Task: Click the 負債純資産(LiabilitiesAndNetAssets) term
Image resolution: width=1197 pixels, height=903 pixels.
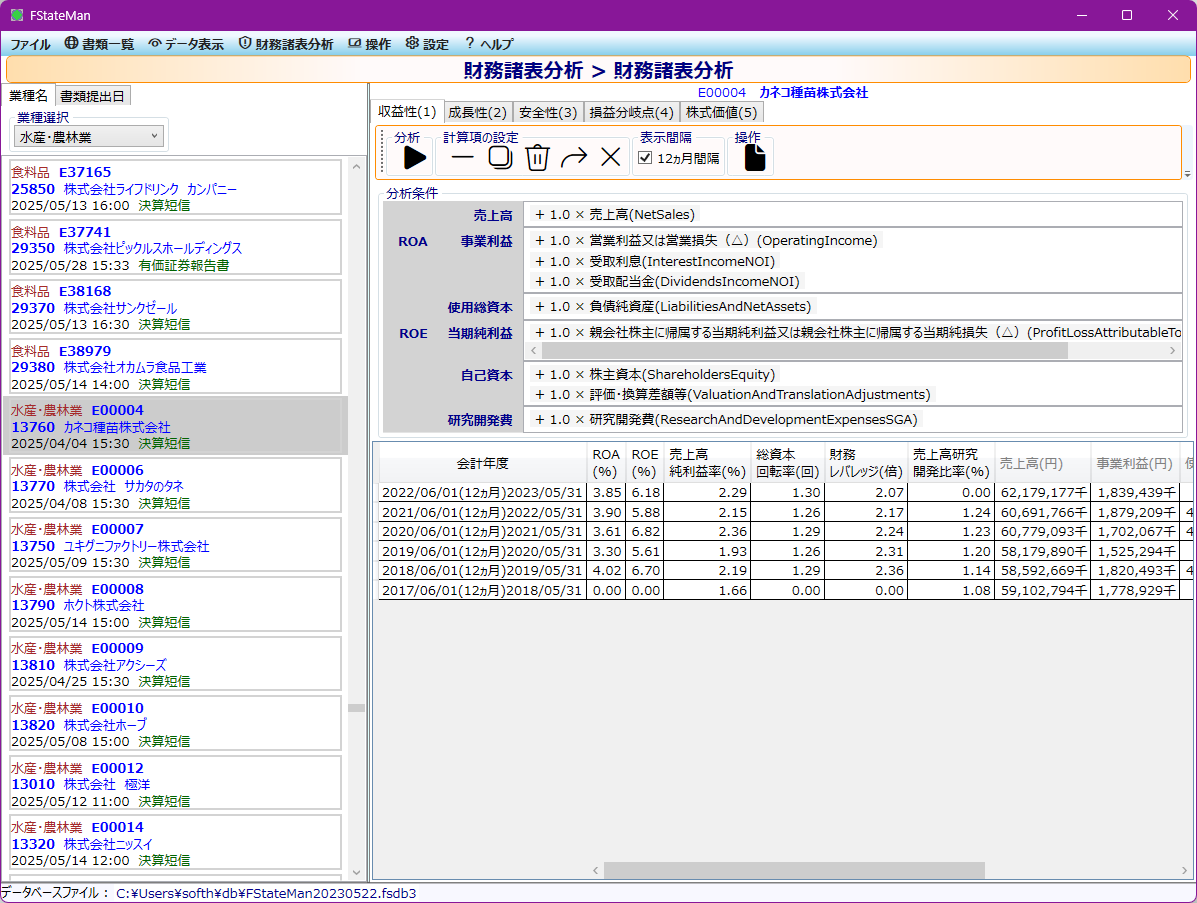Action: (673, 306)
